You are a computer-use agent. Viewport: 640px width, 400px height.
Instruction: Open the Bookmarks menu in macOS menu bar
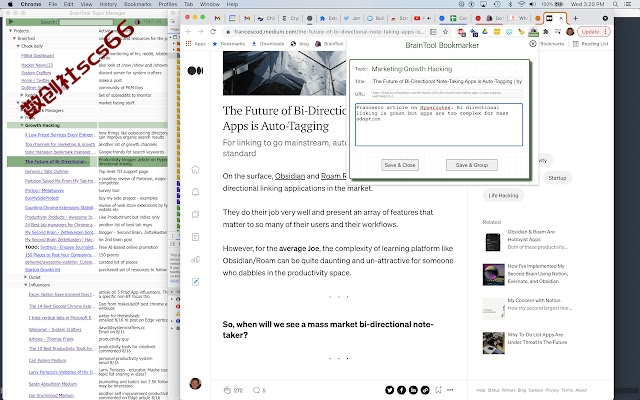coord(138,4)
